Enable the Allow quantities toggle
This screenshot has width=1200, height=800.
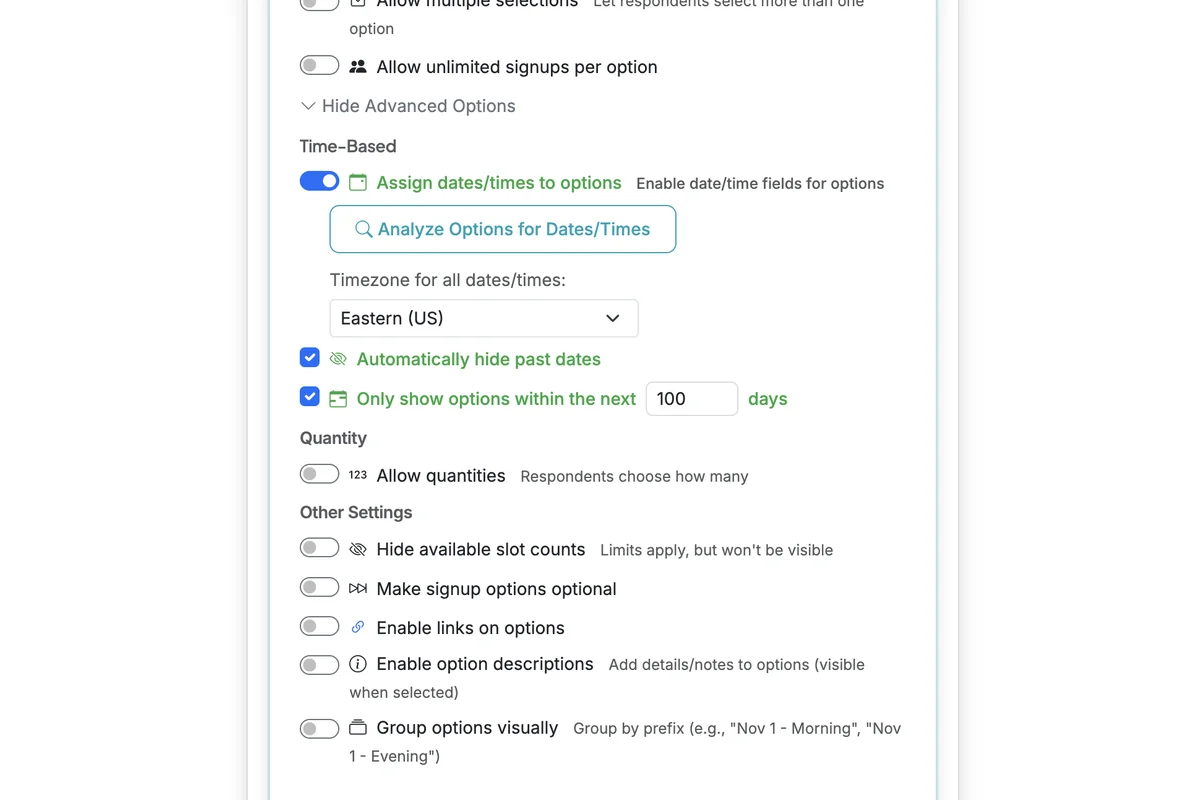point(319,473)
